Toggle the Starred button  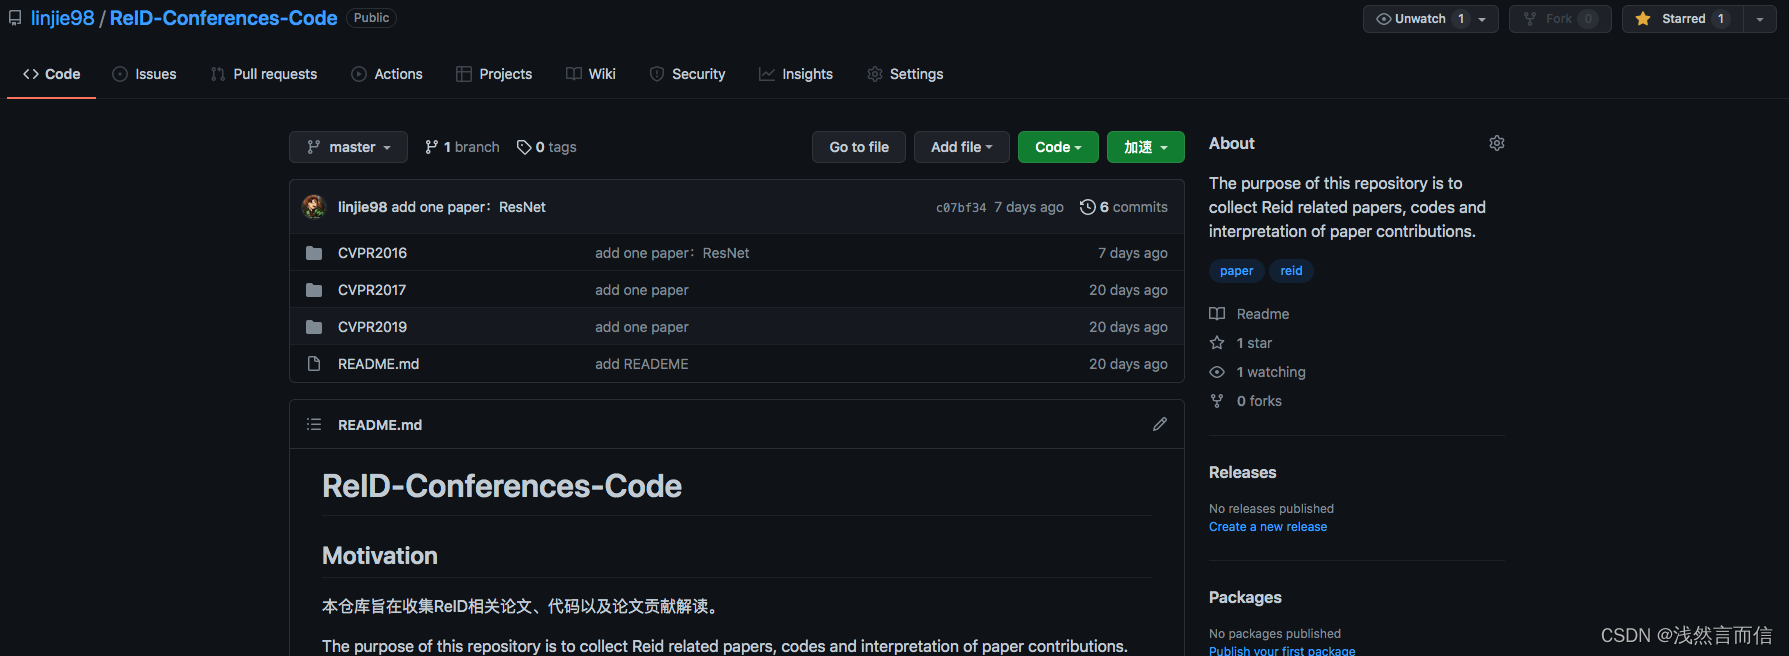(1682, 19)
